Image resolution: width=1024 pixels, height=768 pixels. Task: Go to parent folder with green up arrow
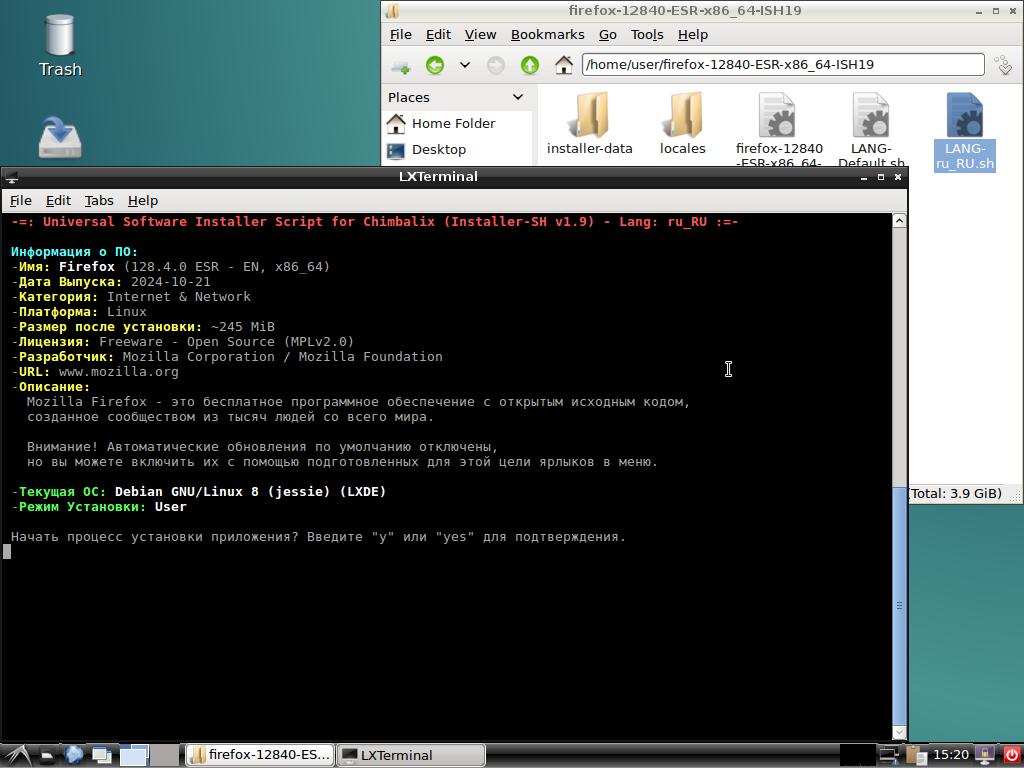[x=530, y=65]
